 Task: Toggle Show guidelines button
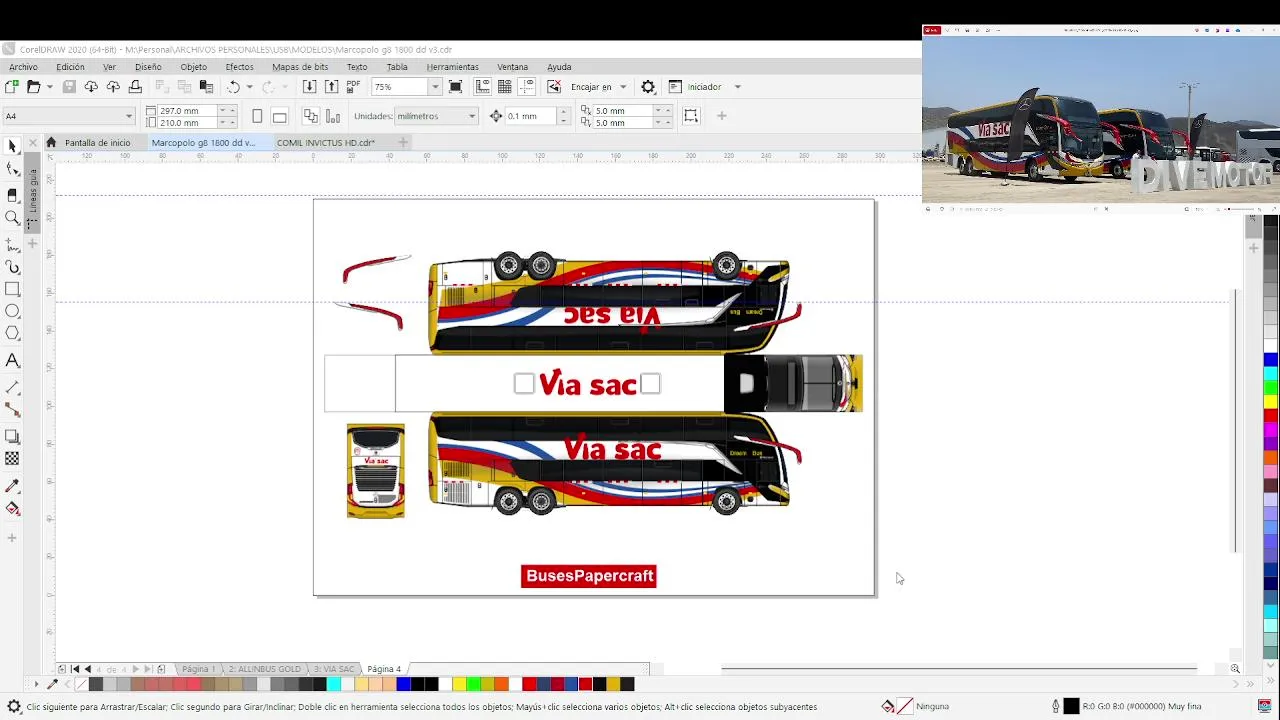click(x=527, y=87)
